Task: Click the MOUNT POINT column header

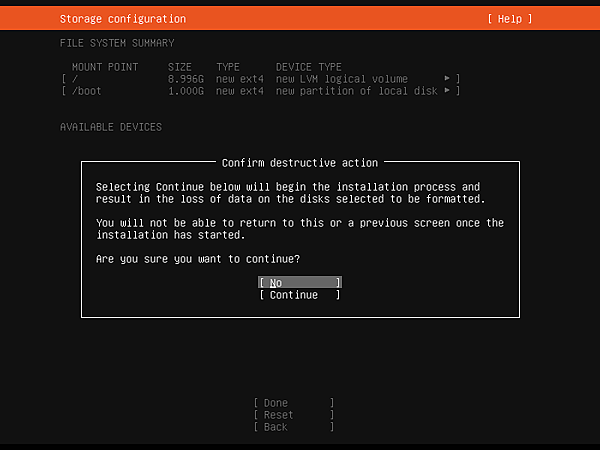Action: point(105,67)
